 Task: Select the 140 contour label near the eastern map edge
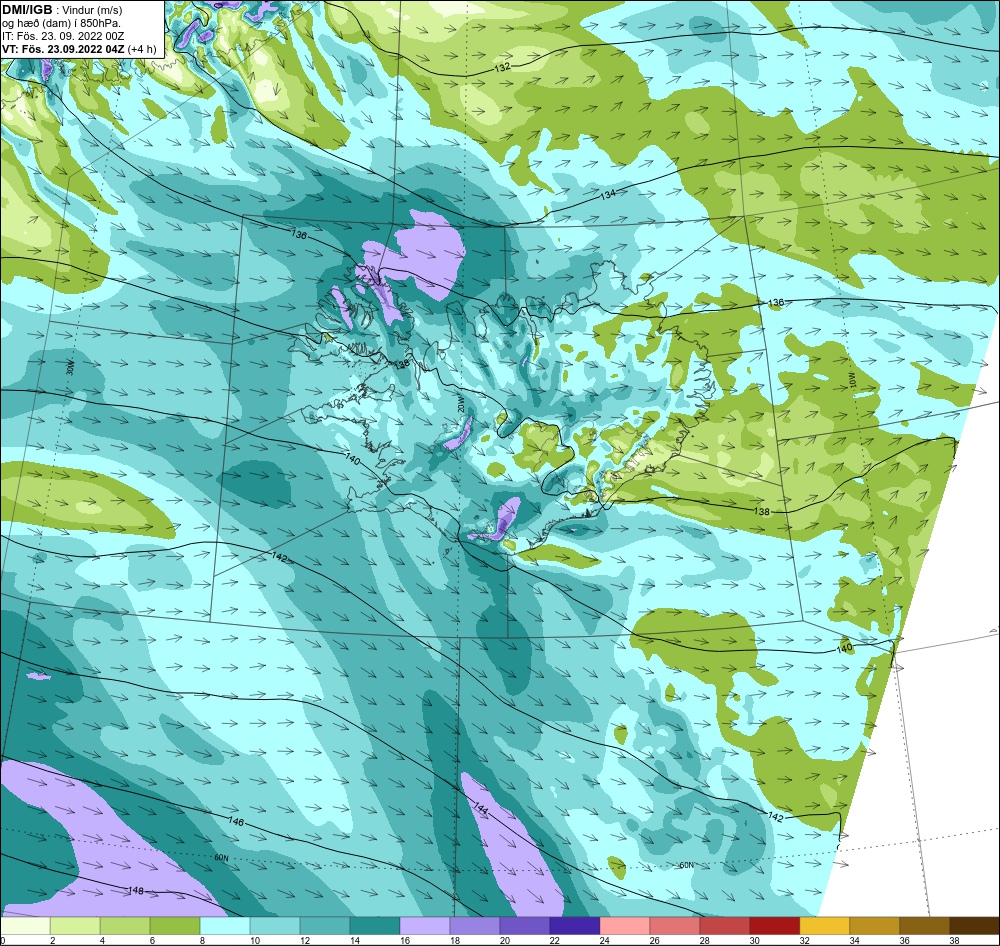point(844,648)
